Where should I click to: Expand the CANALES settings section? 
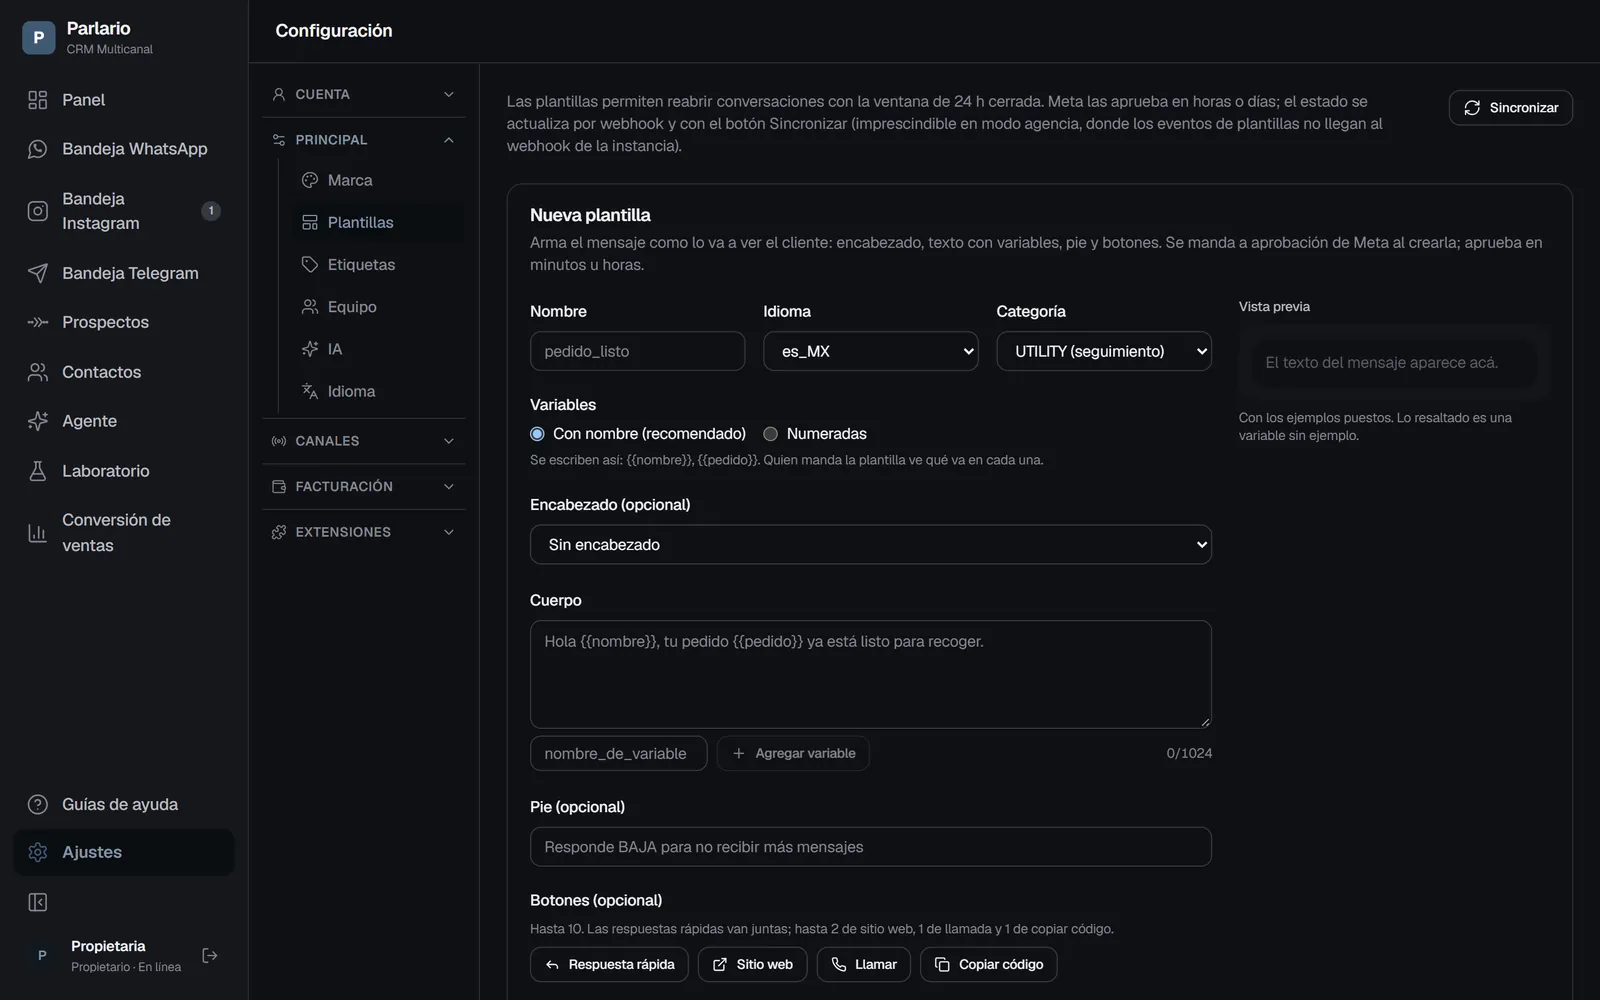coord(364,441)
